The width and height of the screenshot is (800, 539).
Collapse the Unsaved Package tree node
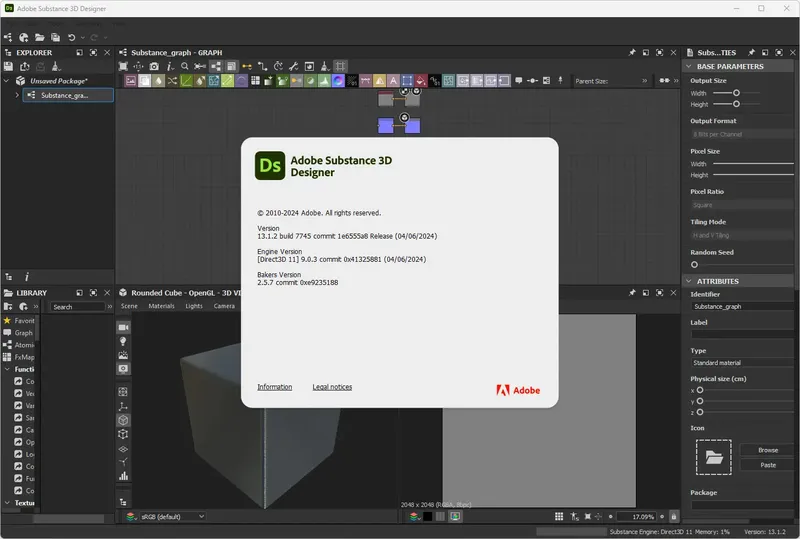point(7,81)
